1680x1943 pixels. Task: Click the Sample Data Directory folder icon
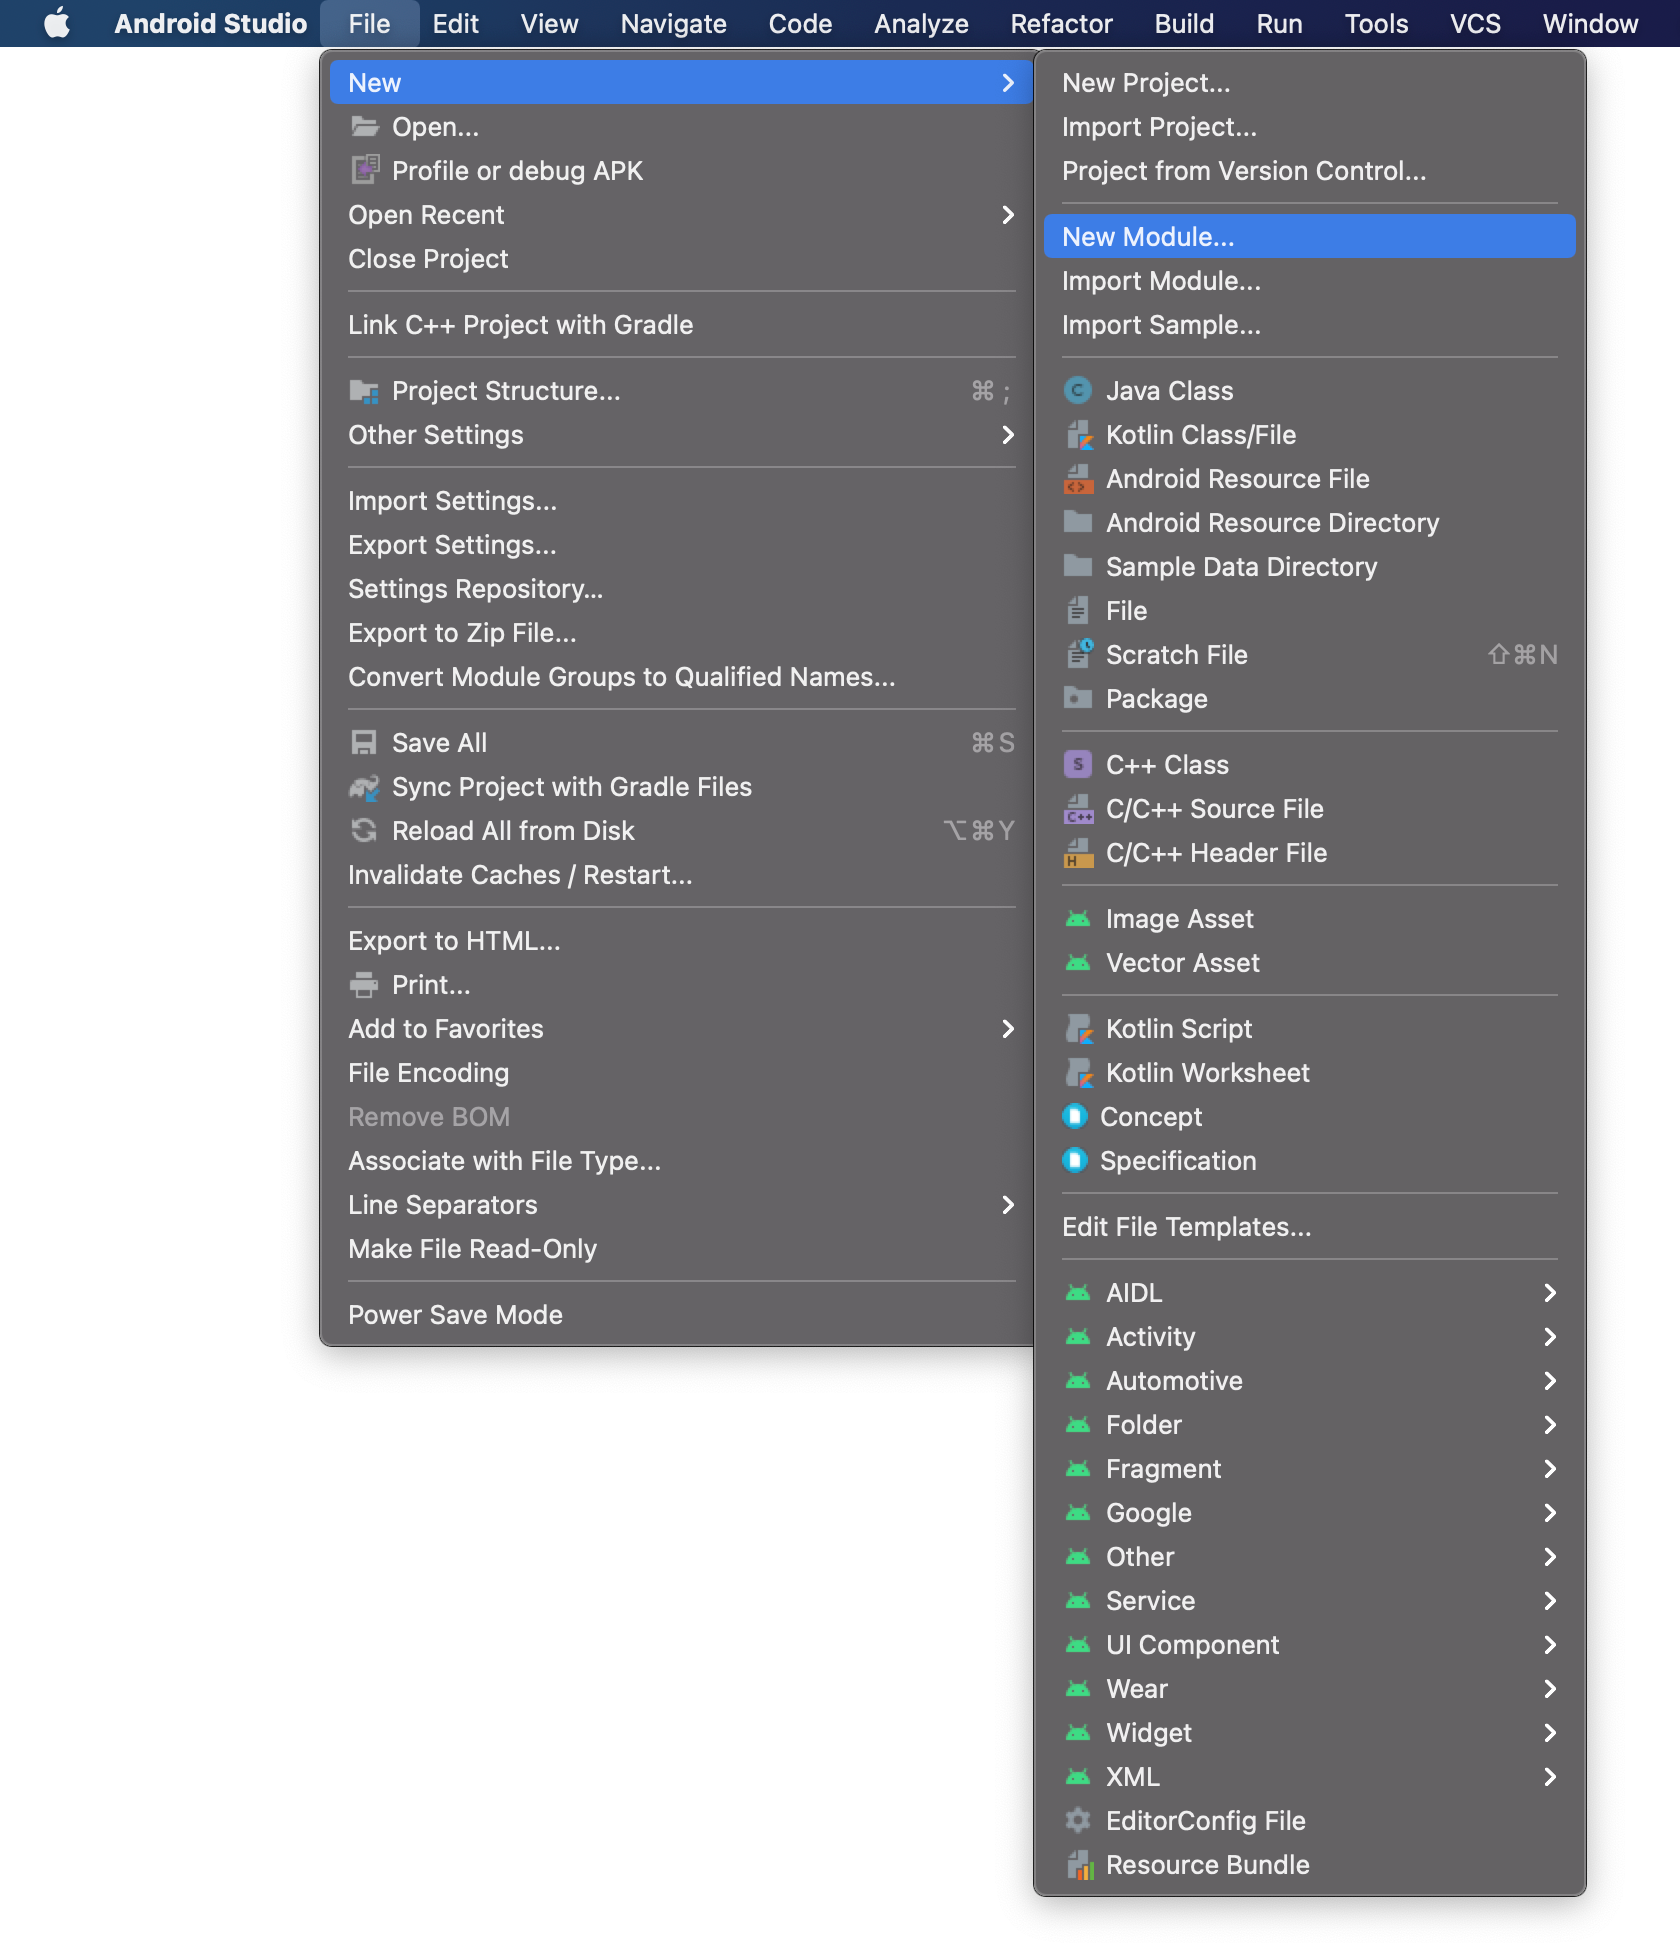point(1078,566)
